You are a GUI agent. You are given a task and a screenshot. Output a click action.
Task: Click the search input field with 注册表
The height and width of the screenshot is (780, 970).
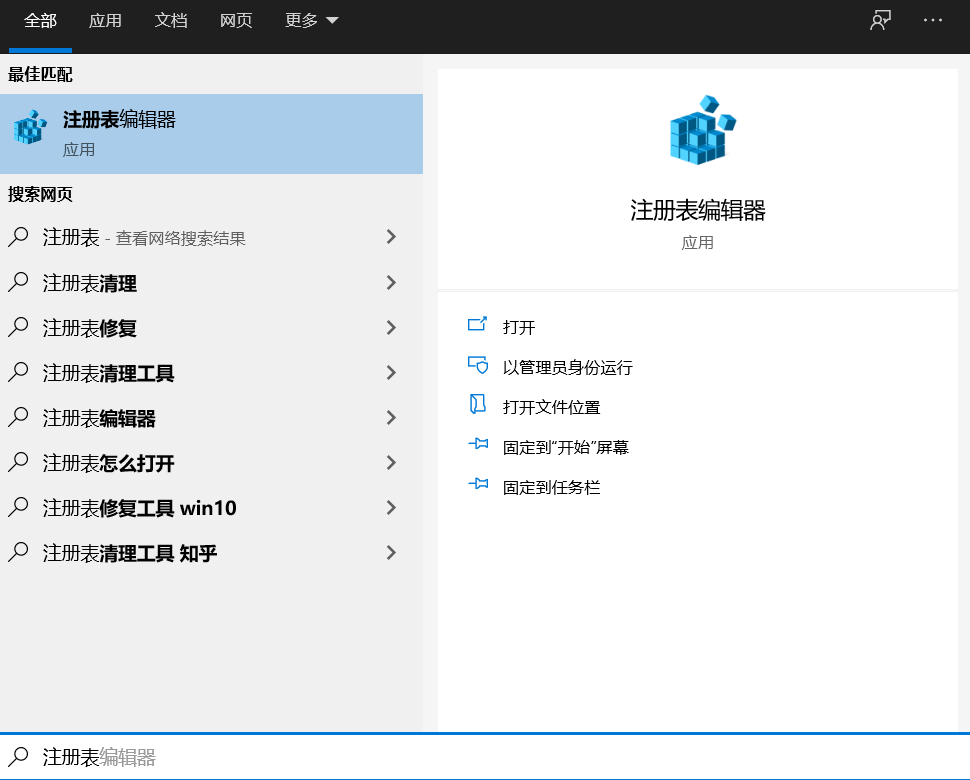[x=485, y=757]
